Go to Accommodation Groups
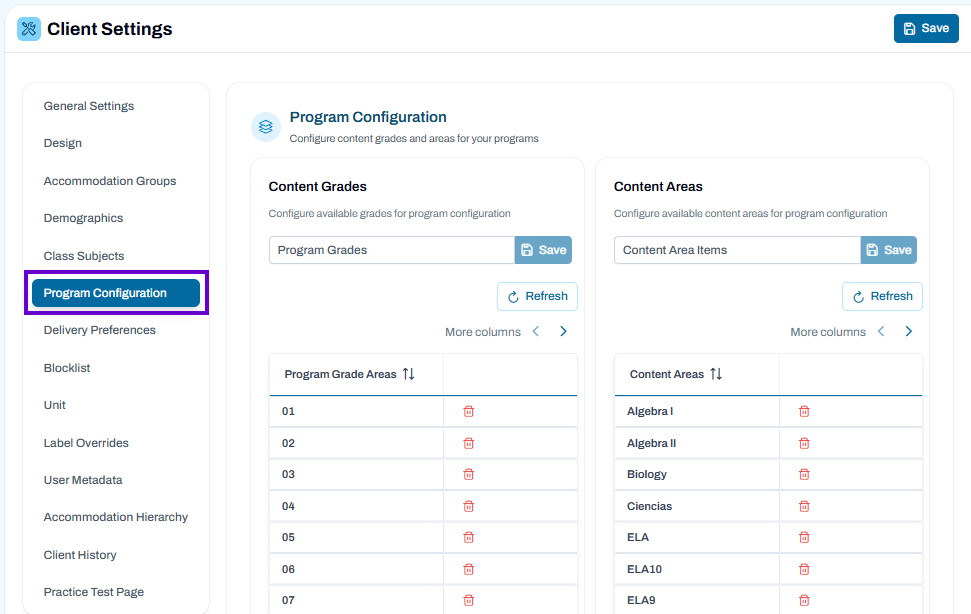 (110, 181)
